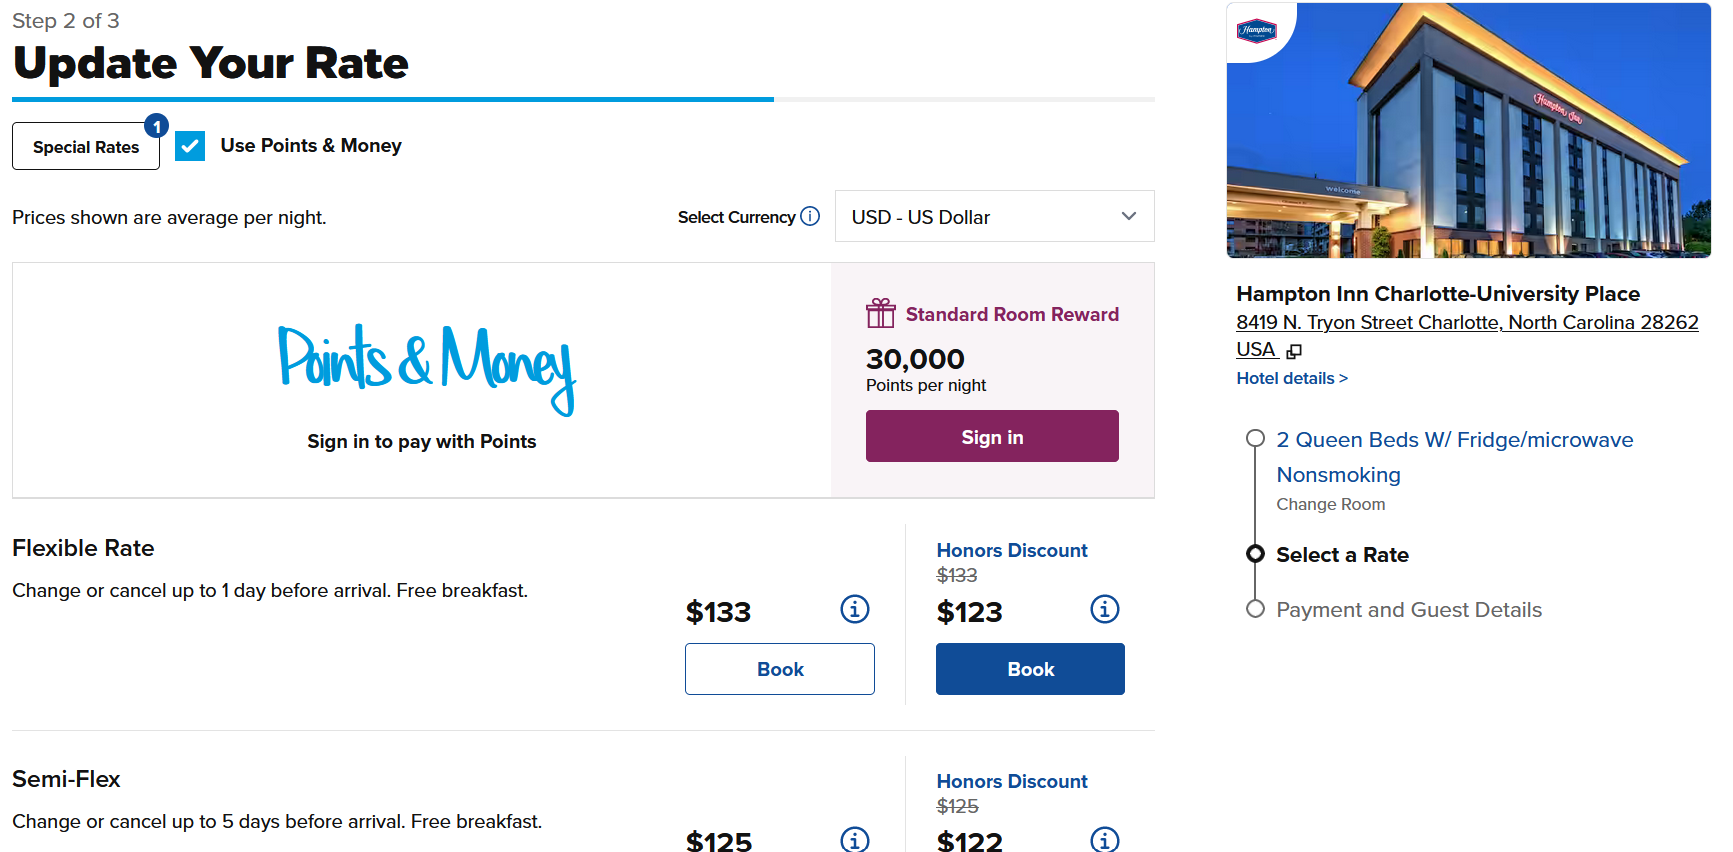Open the USD - US Dollar currency dropdown
Image resolution: width=1733 pixels, height=852 pixels.
(994, 216)
